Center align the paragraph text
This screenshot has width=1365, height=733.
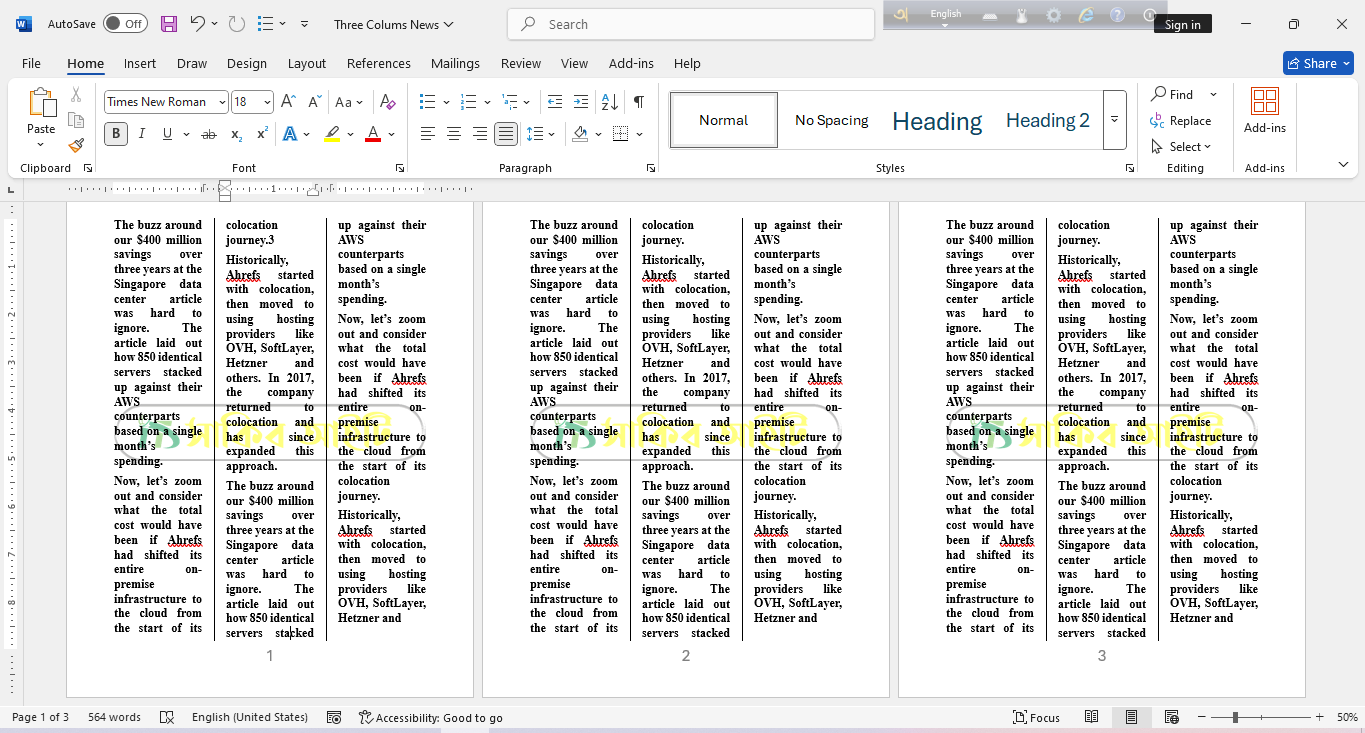[x=453, y=134]
